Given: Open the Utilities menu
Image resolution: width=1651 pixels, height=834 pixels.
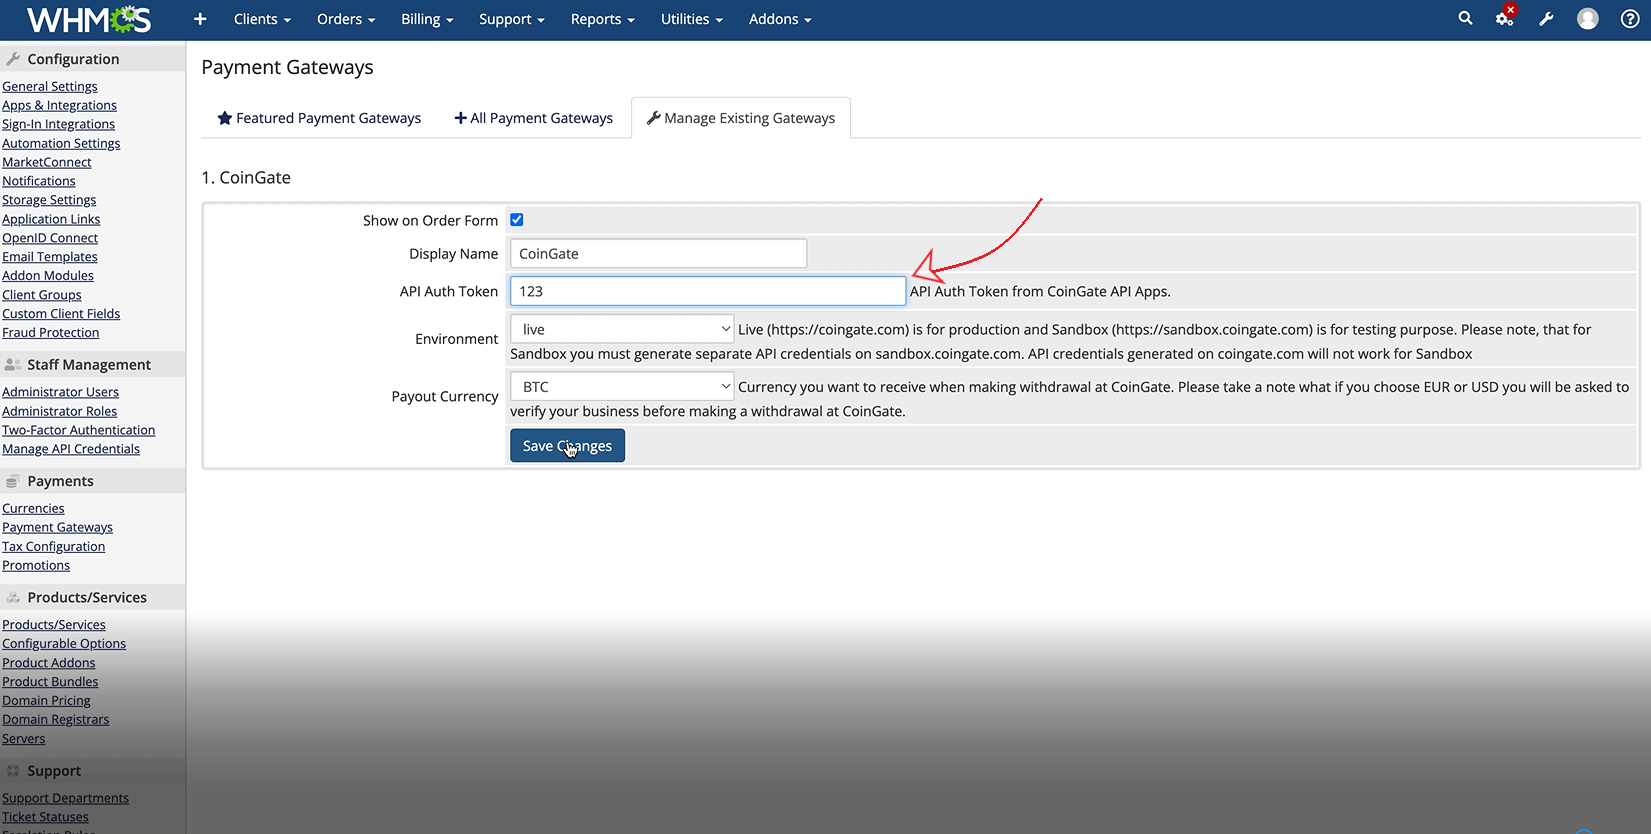Looking at the screenshot, I should [x=691, y=19].
